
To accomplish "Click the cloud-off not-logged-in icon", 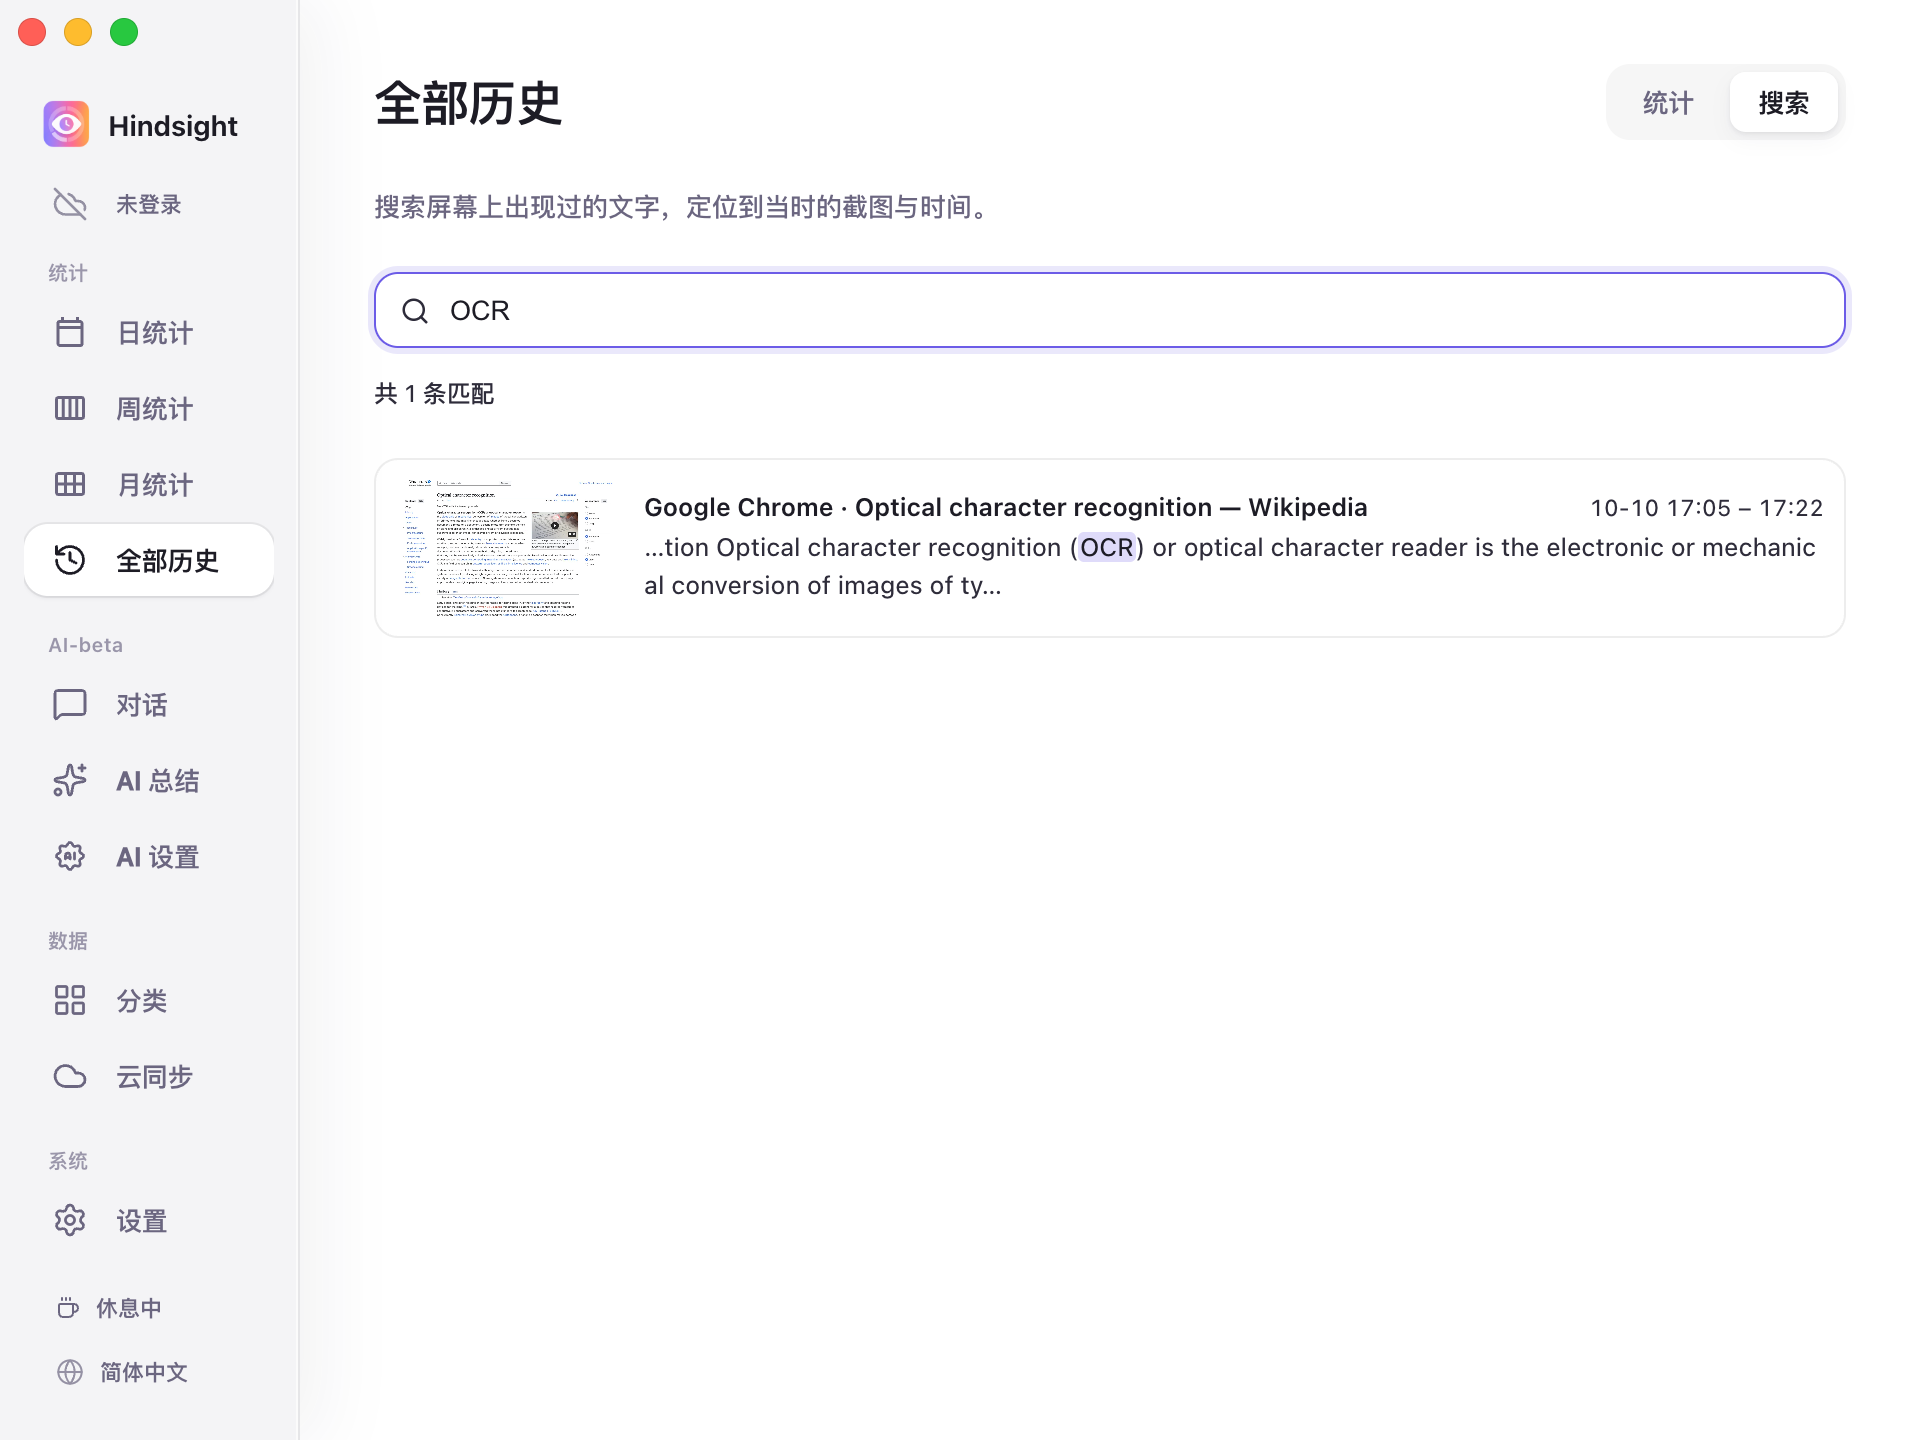I will (x=70, y=204).
